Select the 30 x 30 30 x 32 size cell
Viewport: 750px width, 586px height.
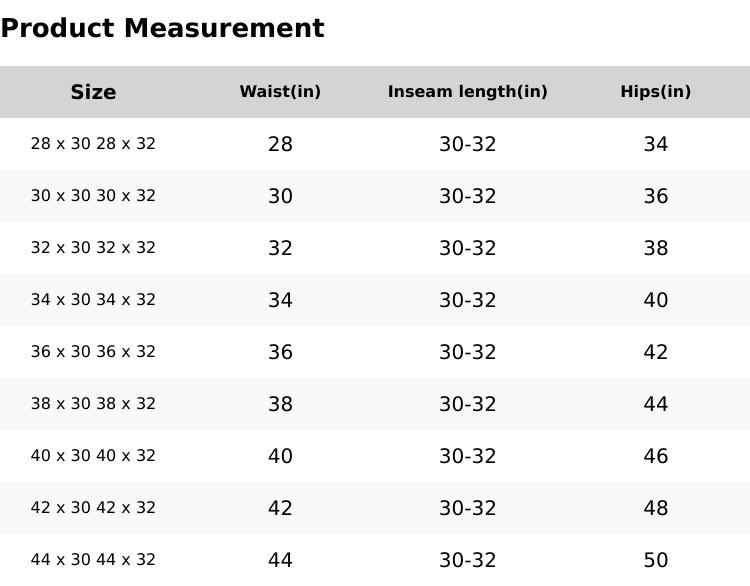coord(93,196)
